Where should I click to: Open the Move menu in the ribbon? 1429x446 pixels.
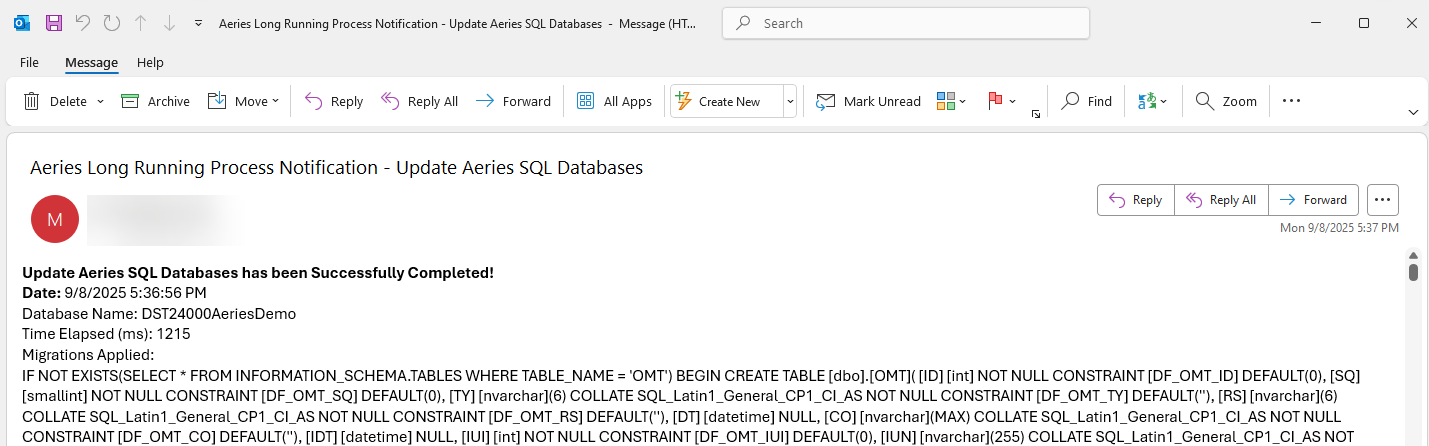pos(244,101)
